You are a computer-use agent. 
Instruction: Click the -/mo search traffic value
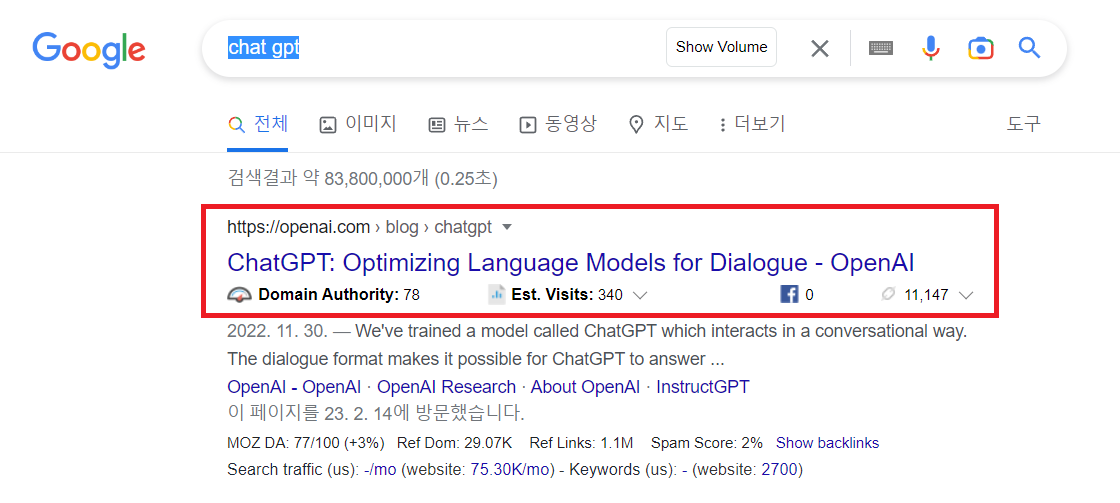pyautogui.click(x=380, y=470)
